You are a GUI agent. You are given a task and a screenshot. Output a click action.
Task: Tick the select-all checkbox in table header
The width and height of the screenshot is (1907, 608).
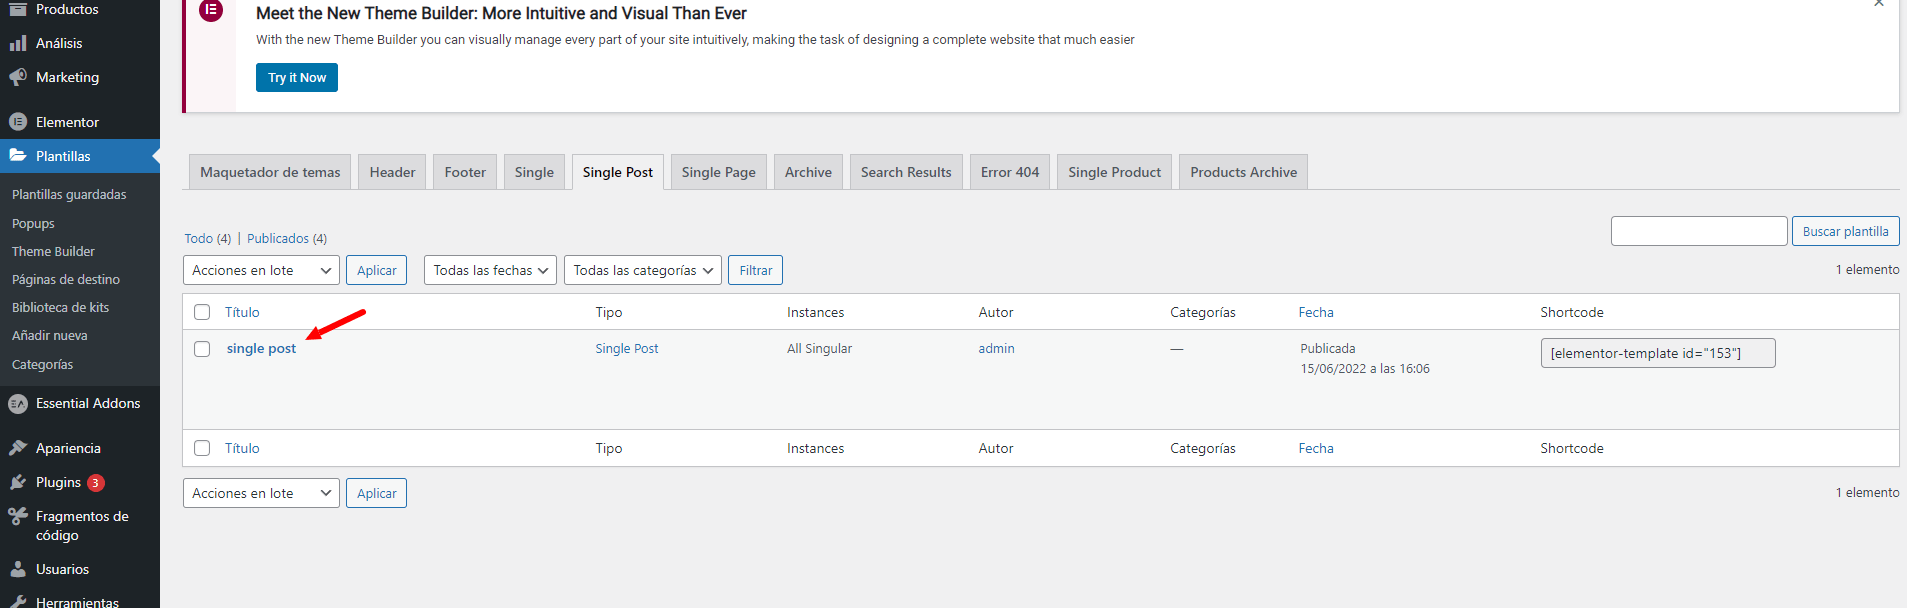coord(202,312)
